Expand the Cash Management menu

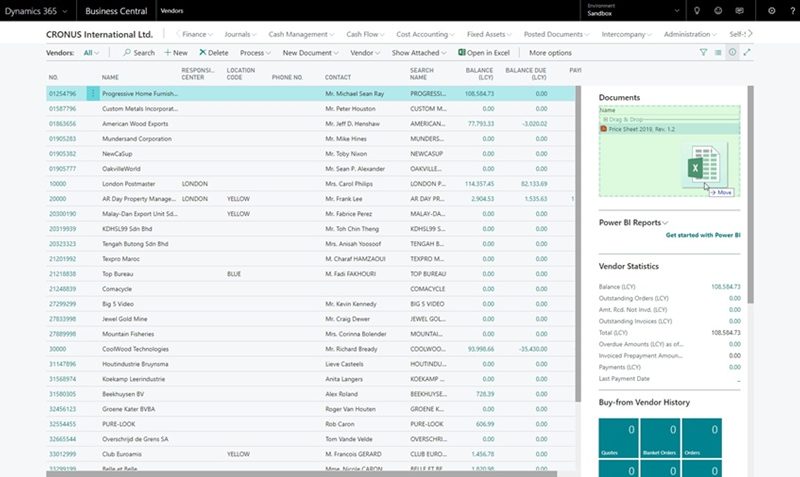[x=301, y=34]
